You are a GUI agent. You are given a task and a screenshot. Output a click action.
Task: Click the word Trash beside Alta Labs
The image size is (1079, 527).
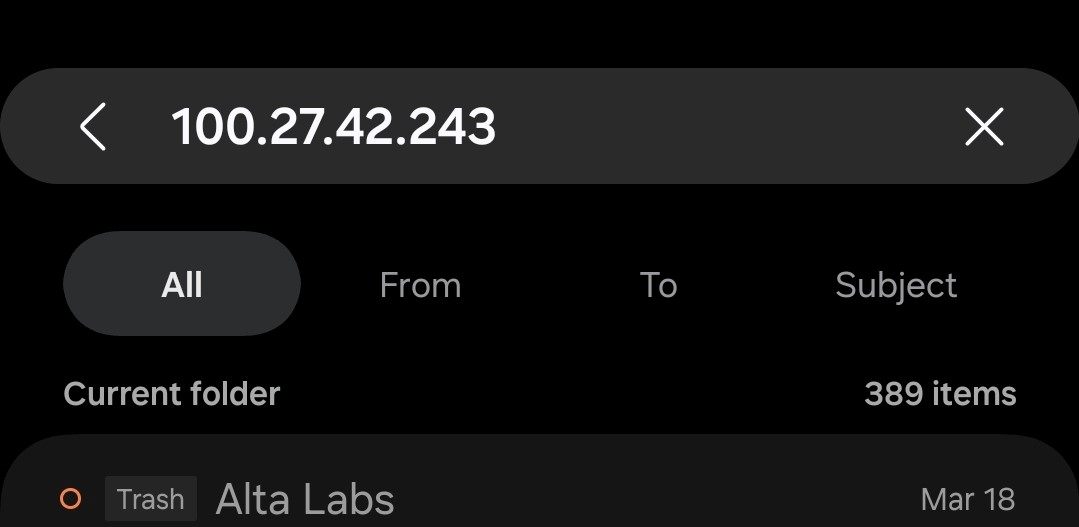click(x=151, y=499)
